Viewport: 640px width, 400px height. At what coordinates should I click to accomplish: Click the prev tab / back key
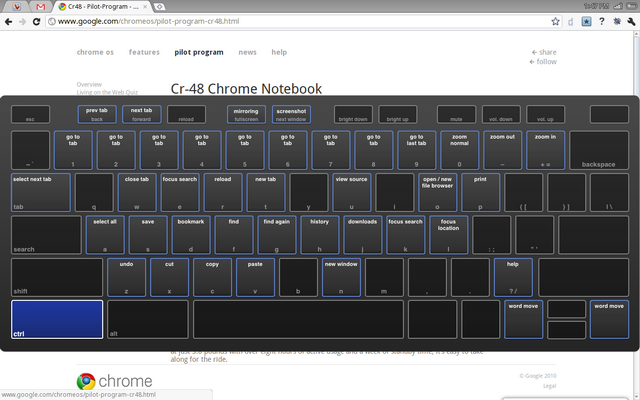click(97, 114)
